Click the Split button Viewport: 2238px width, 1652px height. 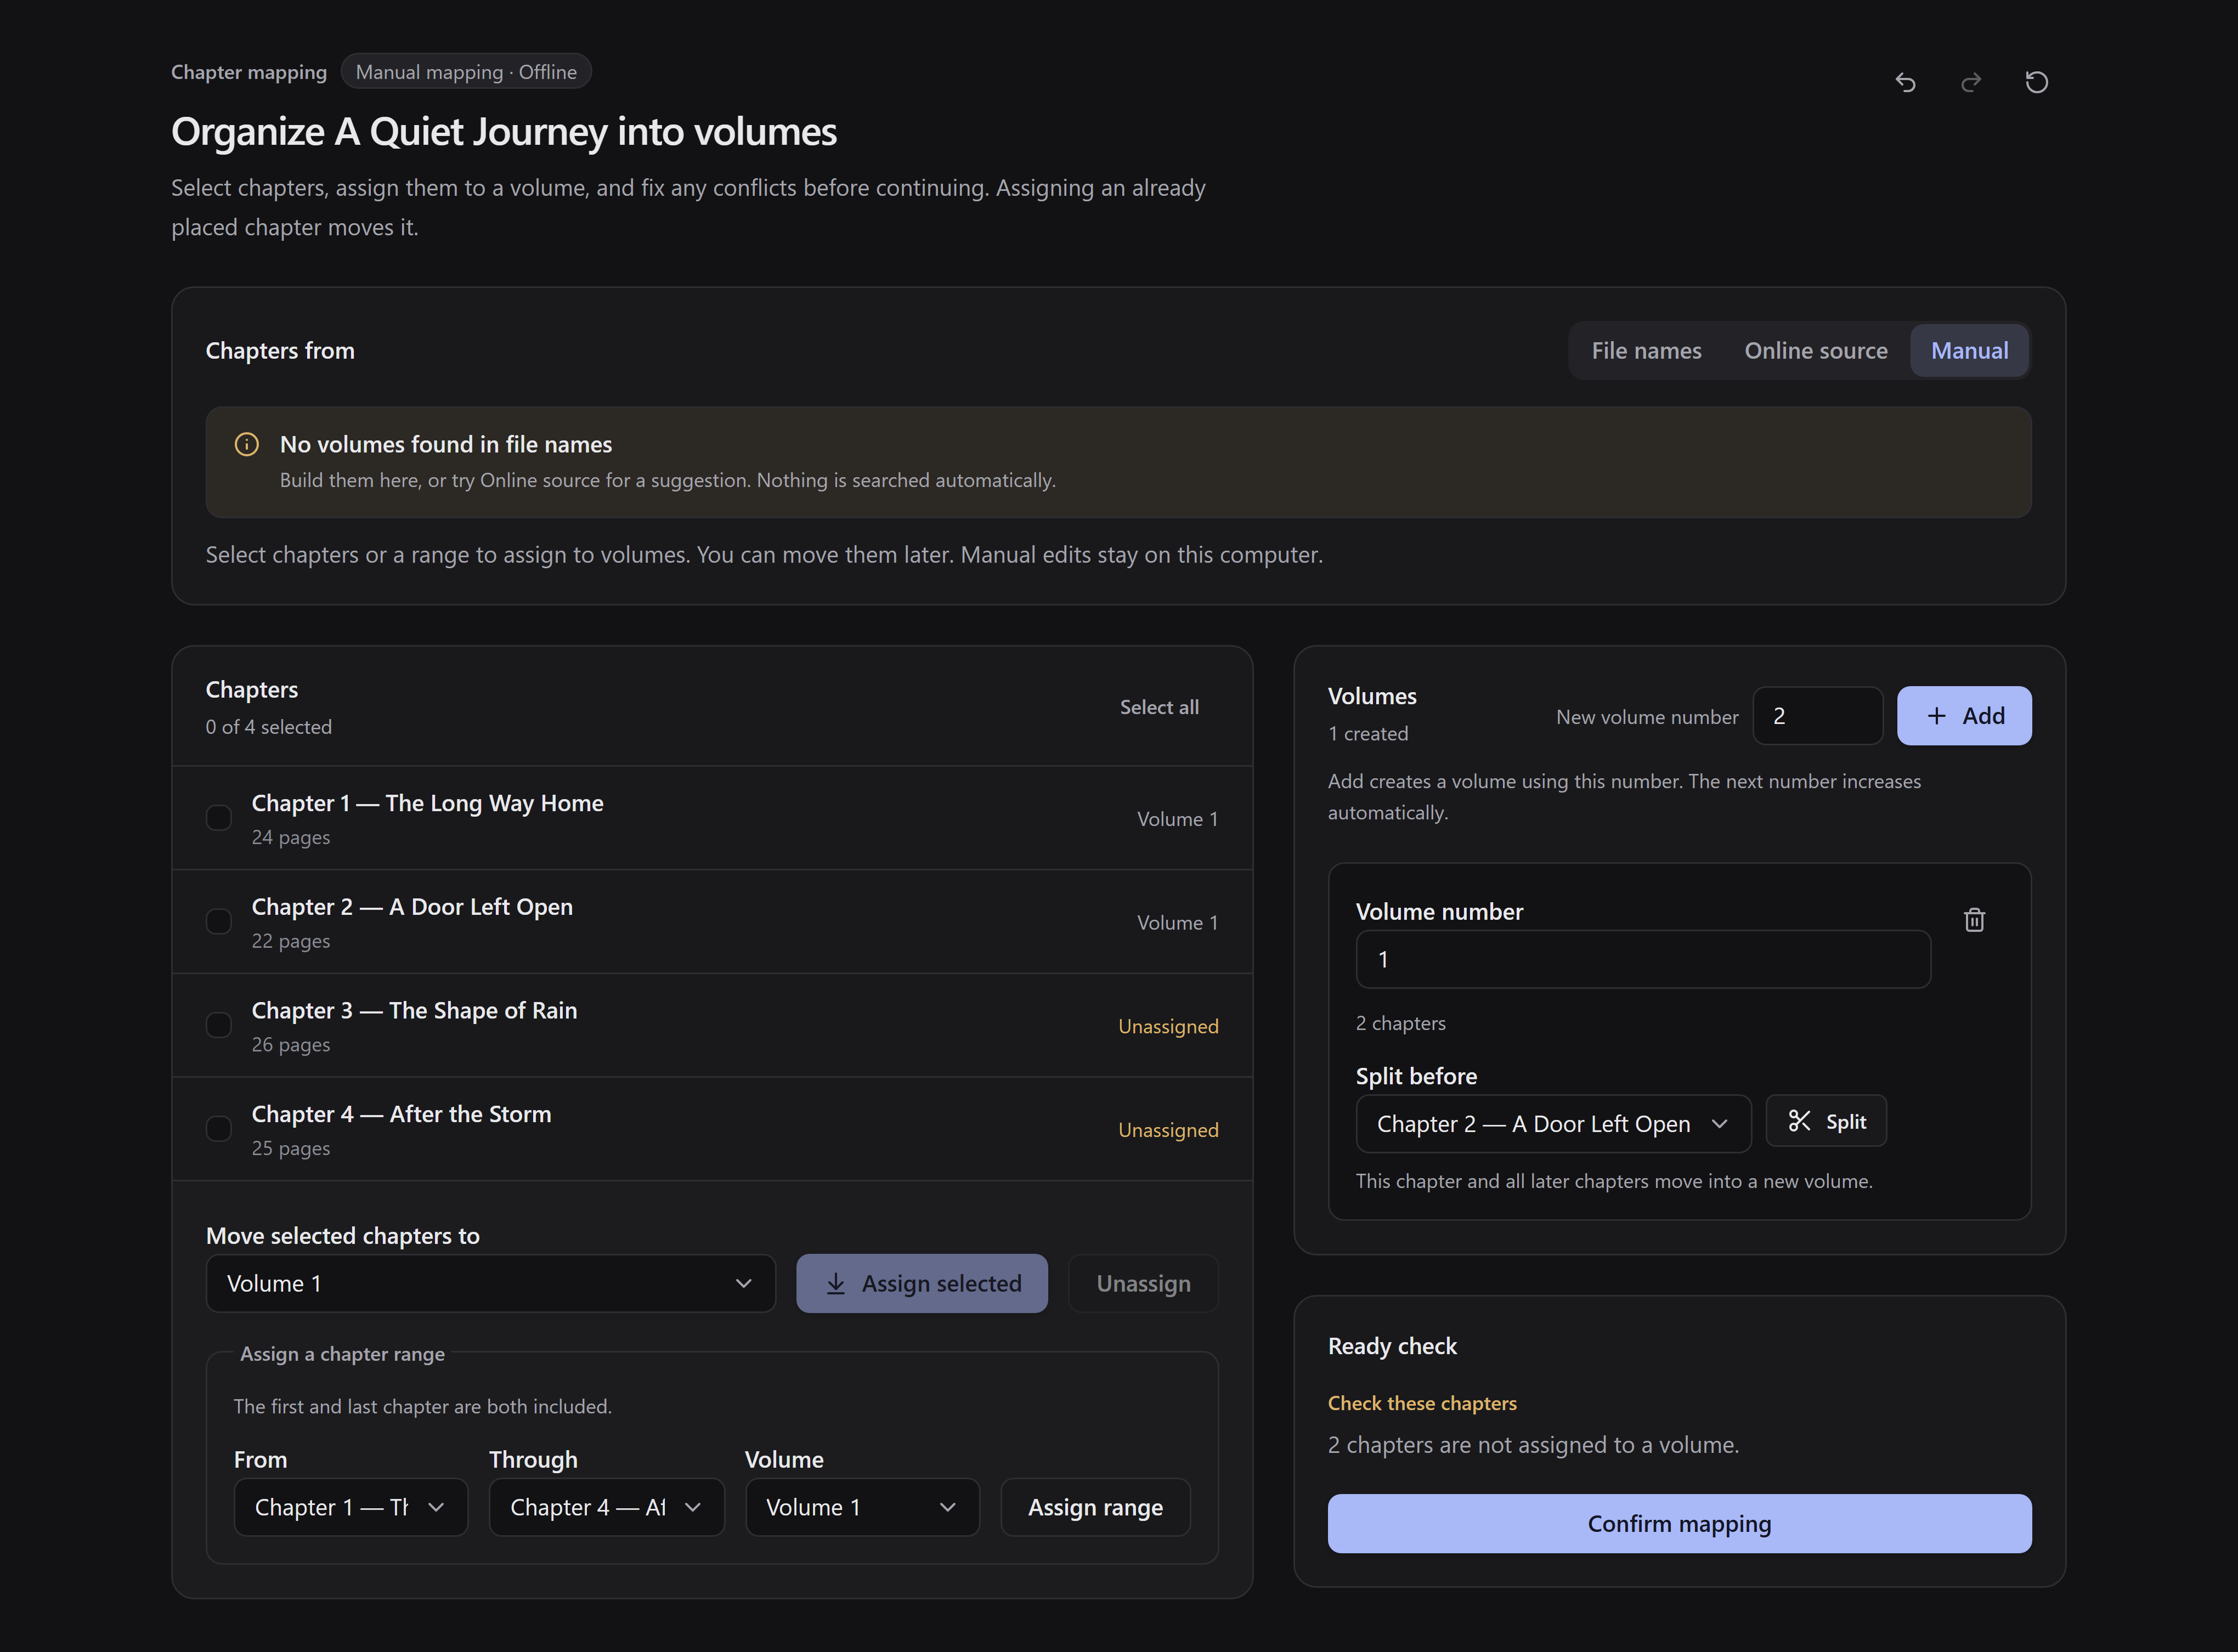point(1826,1122)
